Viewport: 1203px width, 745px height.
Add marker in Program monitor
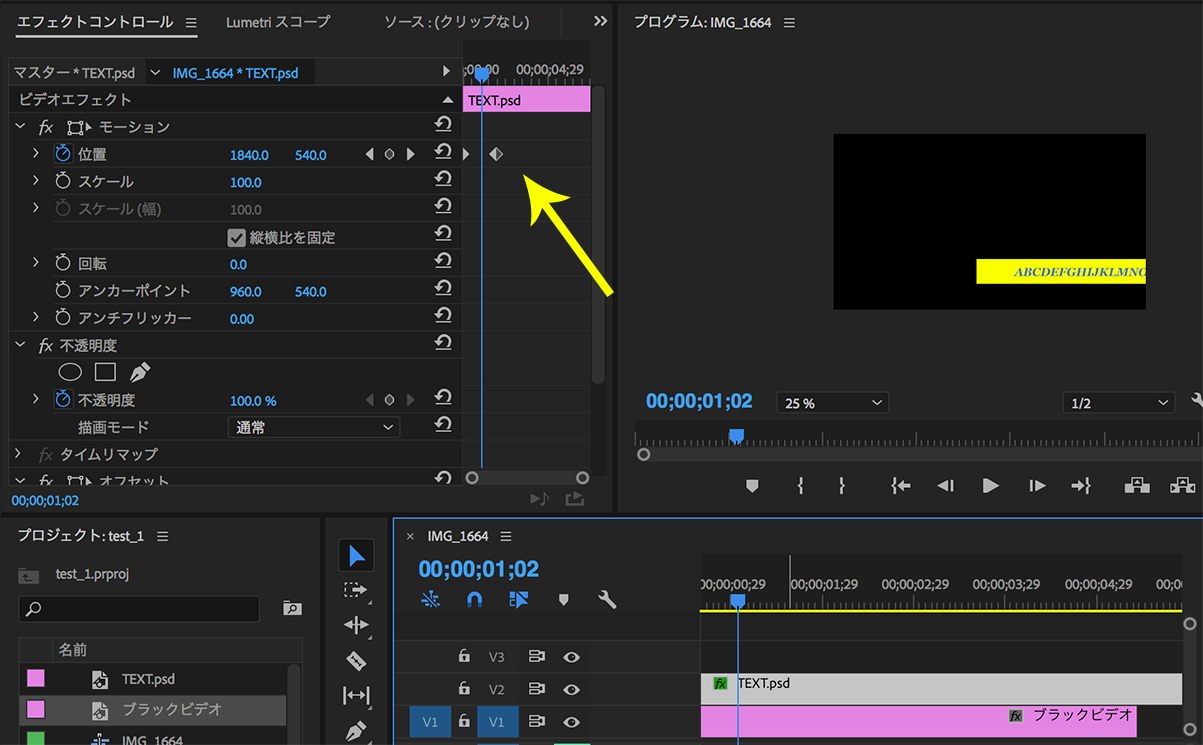[x=752, y=486]
